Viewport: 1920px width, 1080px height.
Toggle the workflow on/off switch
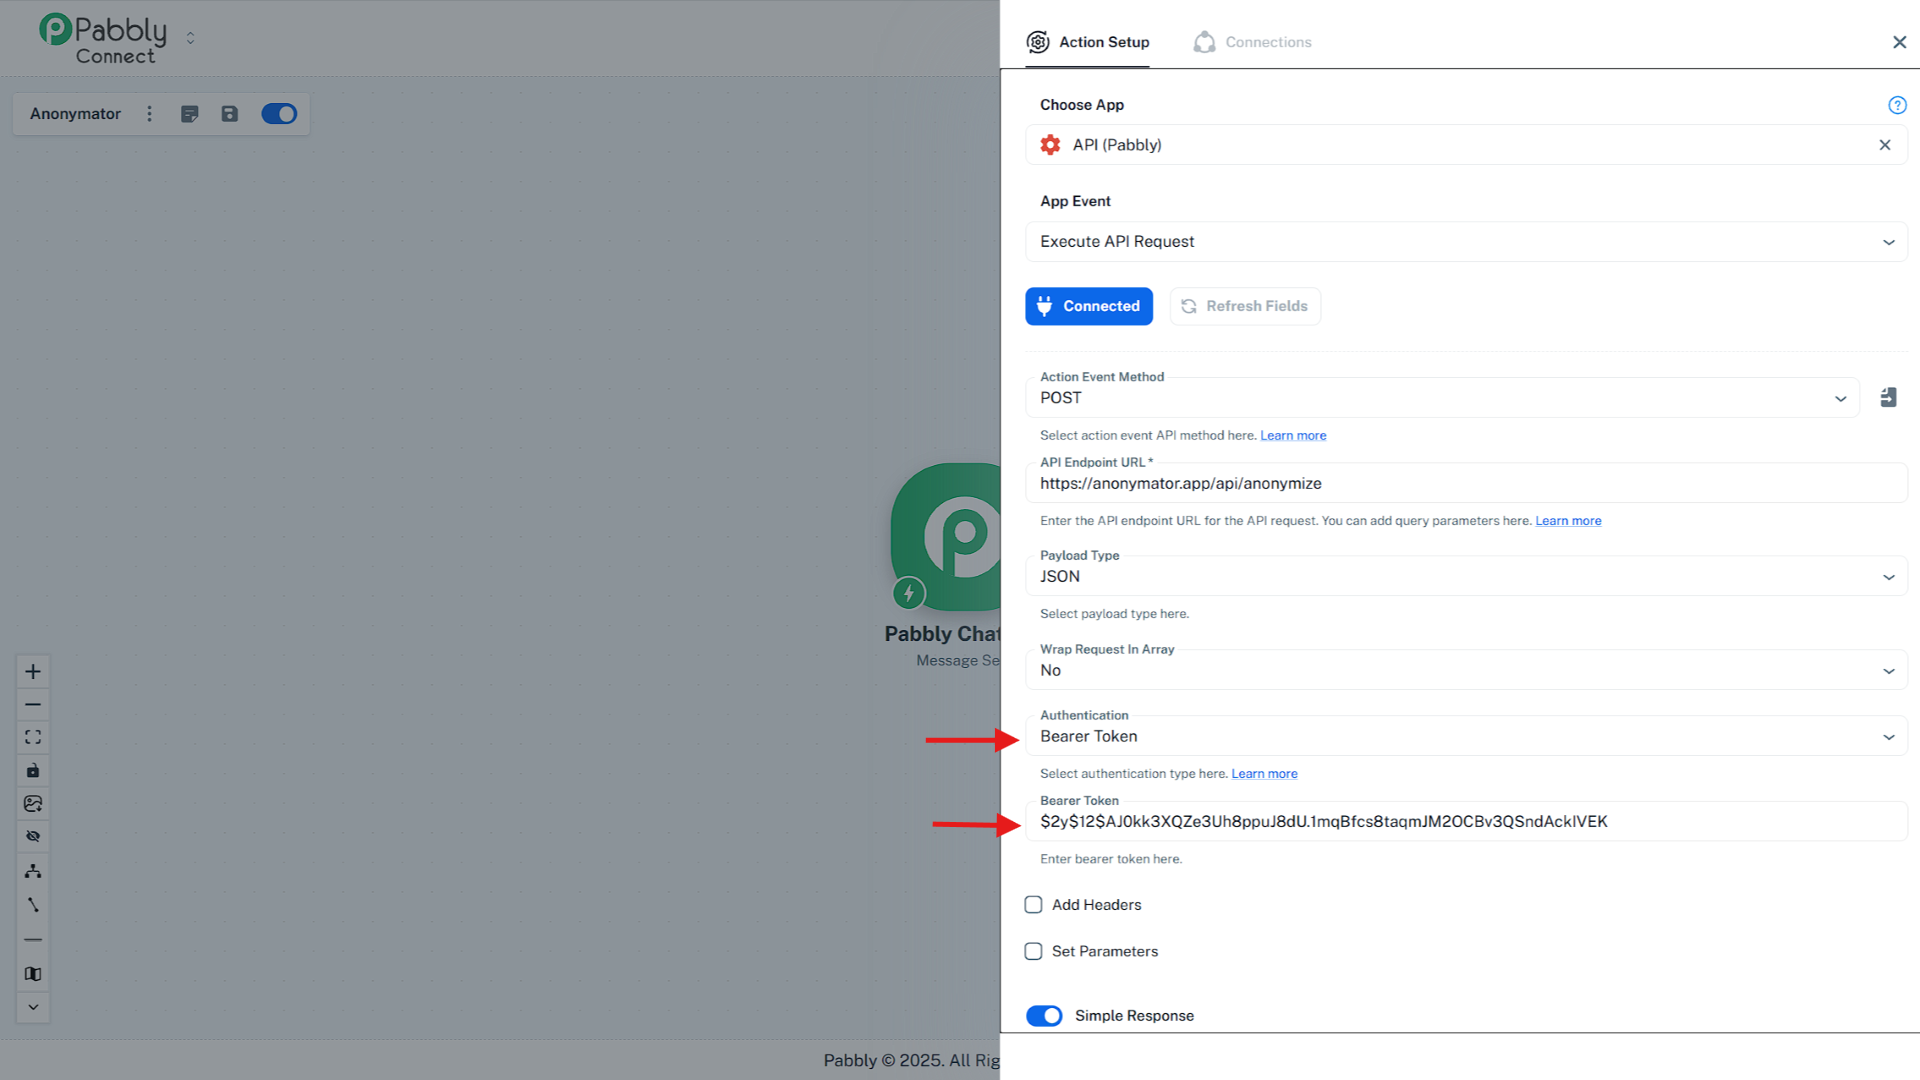pyautogui.click(x=279, y=113)
